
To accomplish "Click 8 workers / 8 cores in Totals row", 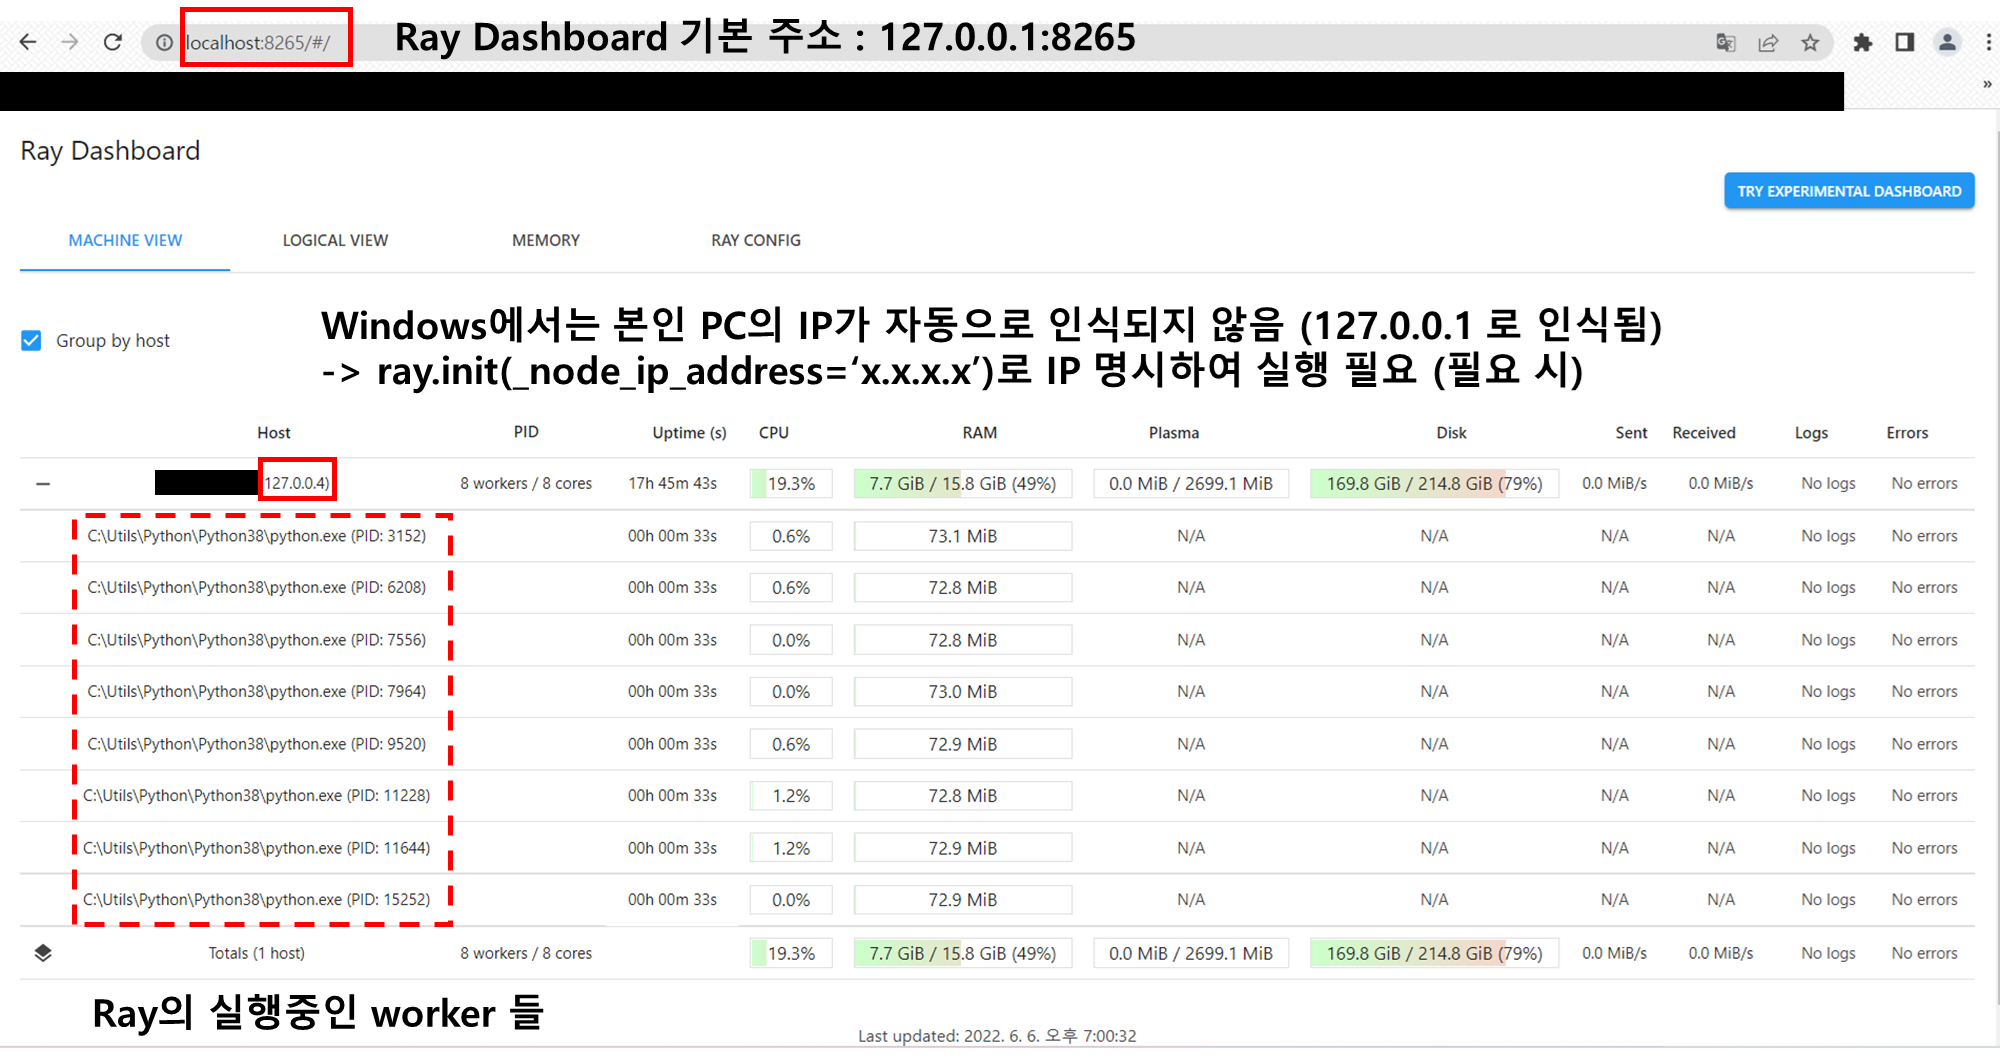I will [526, 953].
